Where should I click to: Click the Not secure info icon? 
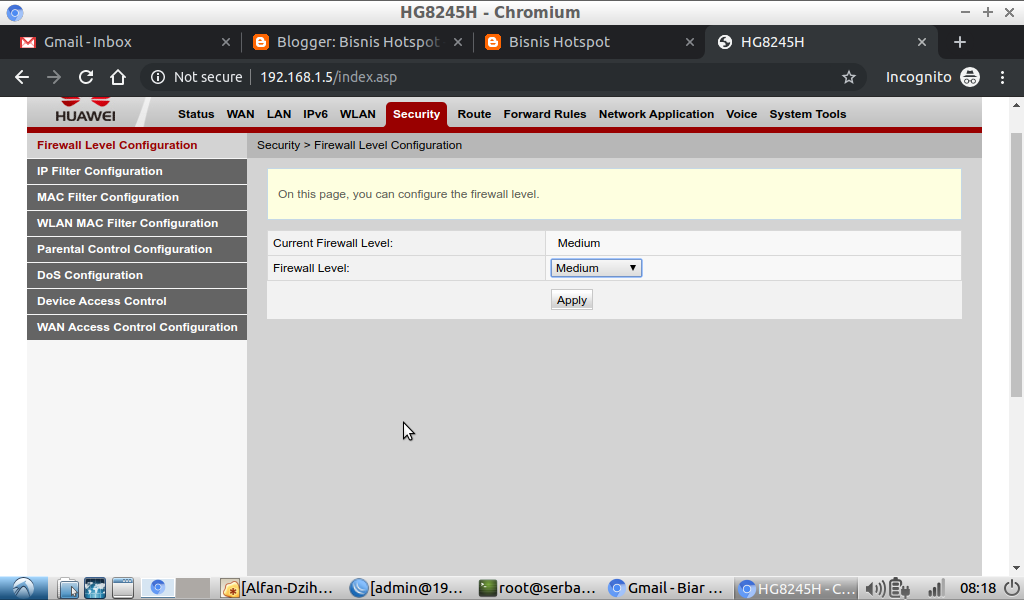coord(158,76)
